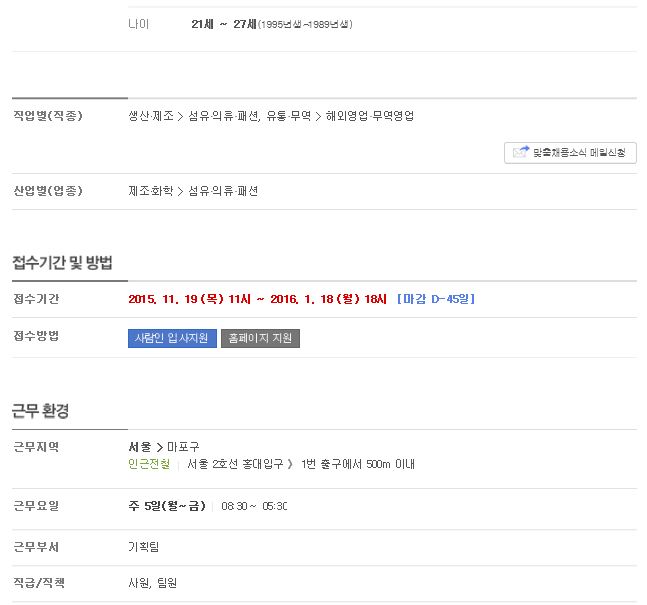Click the envelope icon on mail subscription button

point(520,152)
